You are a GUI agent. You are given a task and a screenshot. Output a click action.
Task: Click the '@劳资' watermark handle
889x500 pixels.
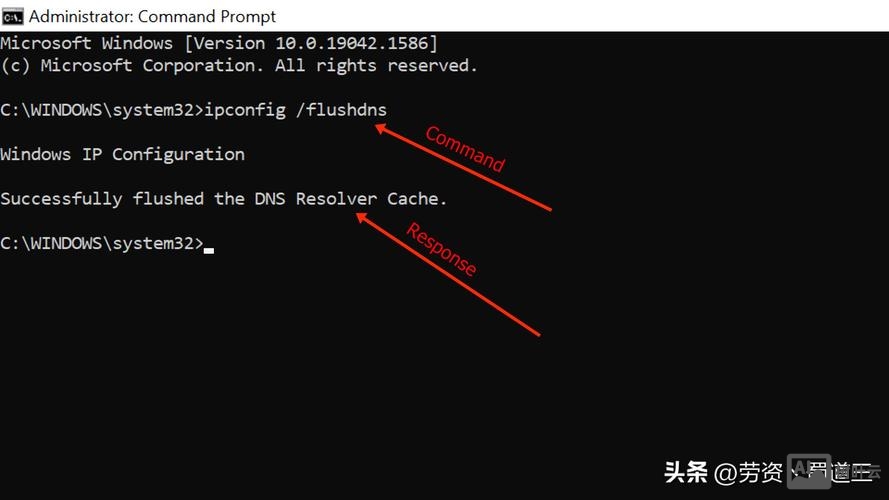click(x=748, y=472)
